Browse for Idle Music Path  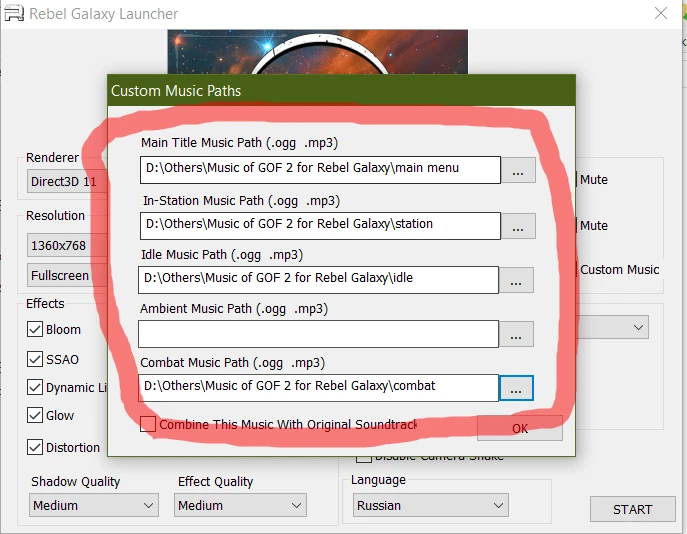[516, 280]
